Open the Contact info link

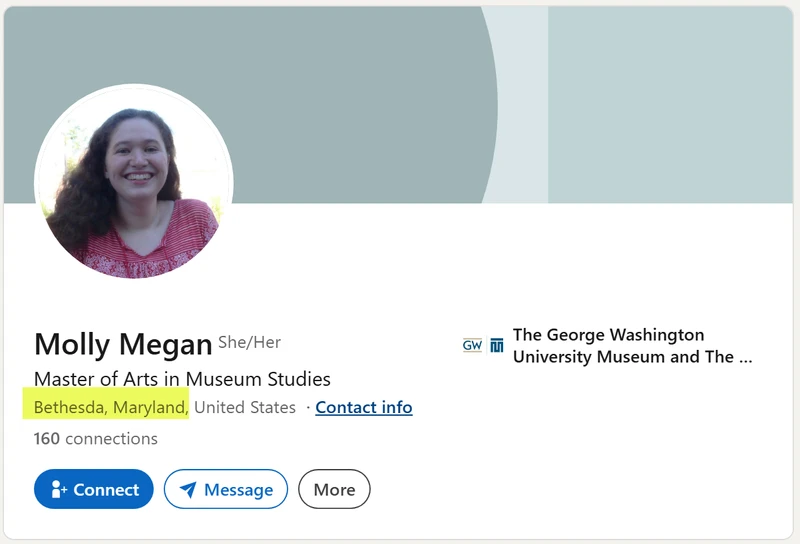[364, 407]
